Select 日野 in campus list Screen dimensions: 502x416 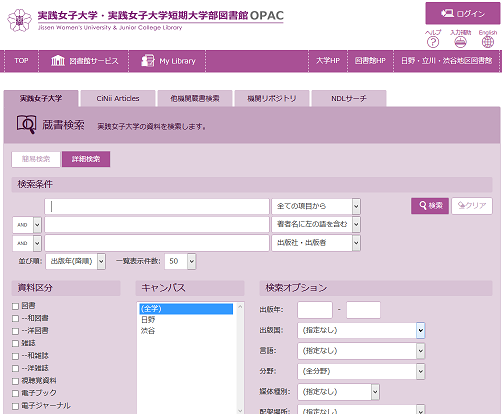[x=186, y=320]
